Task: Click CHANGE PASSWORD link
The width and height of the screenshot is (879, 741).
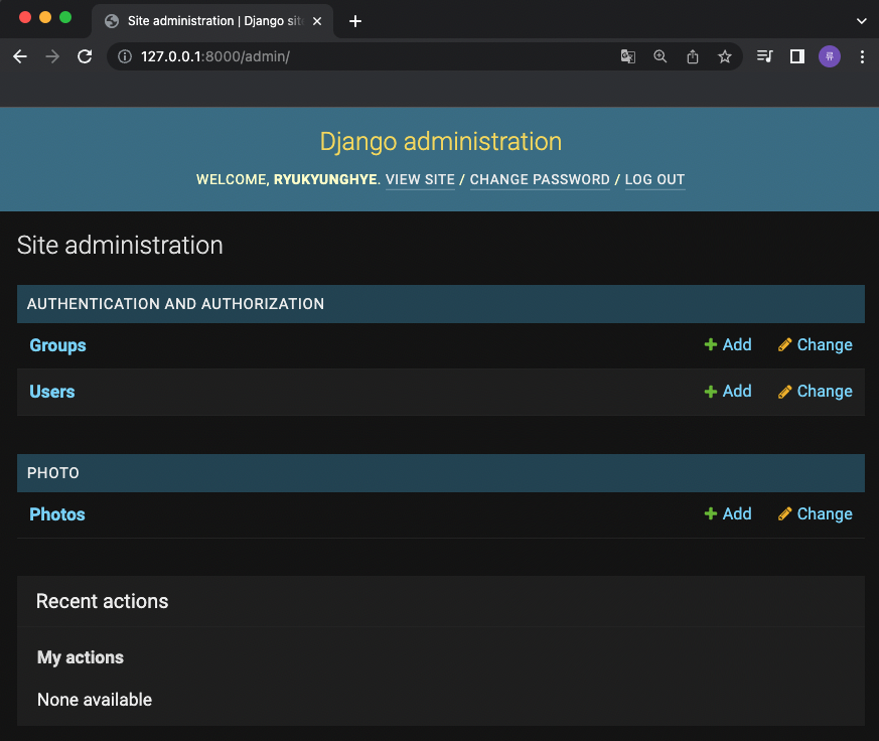Action: coord(539,180)
